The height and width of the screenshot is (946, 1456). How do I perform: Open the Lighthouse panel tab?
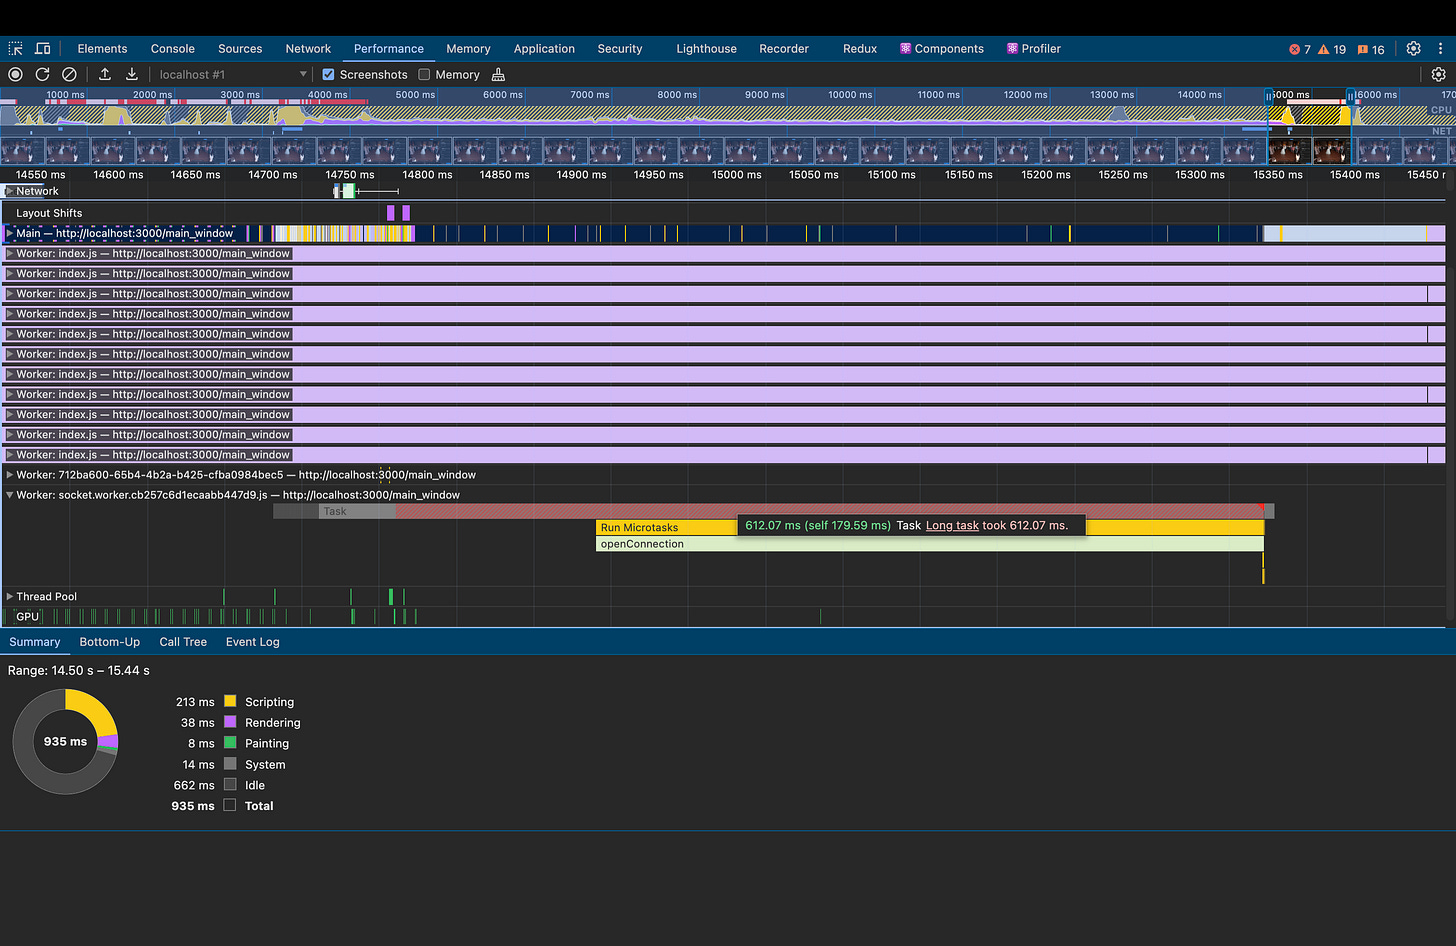click(x=706, y=48)
